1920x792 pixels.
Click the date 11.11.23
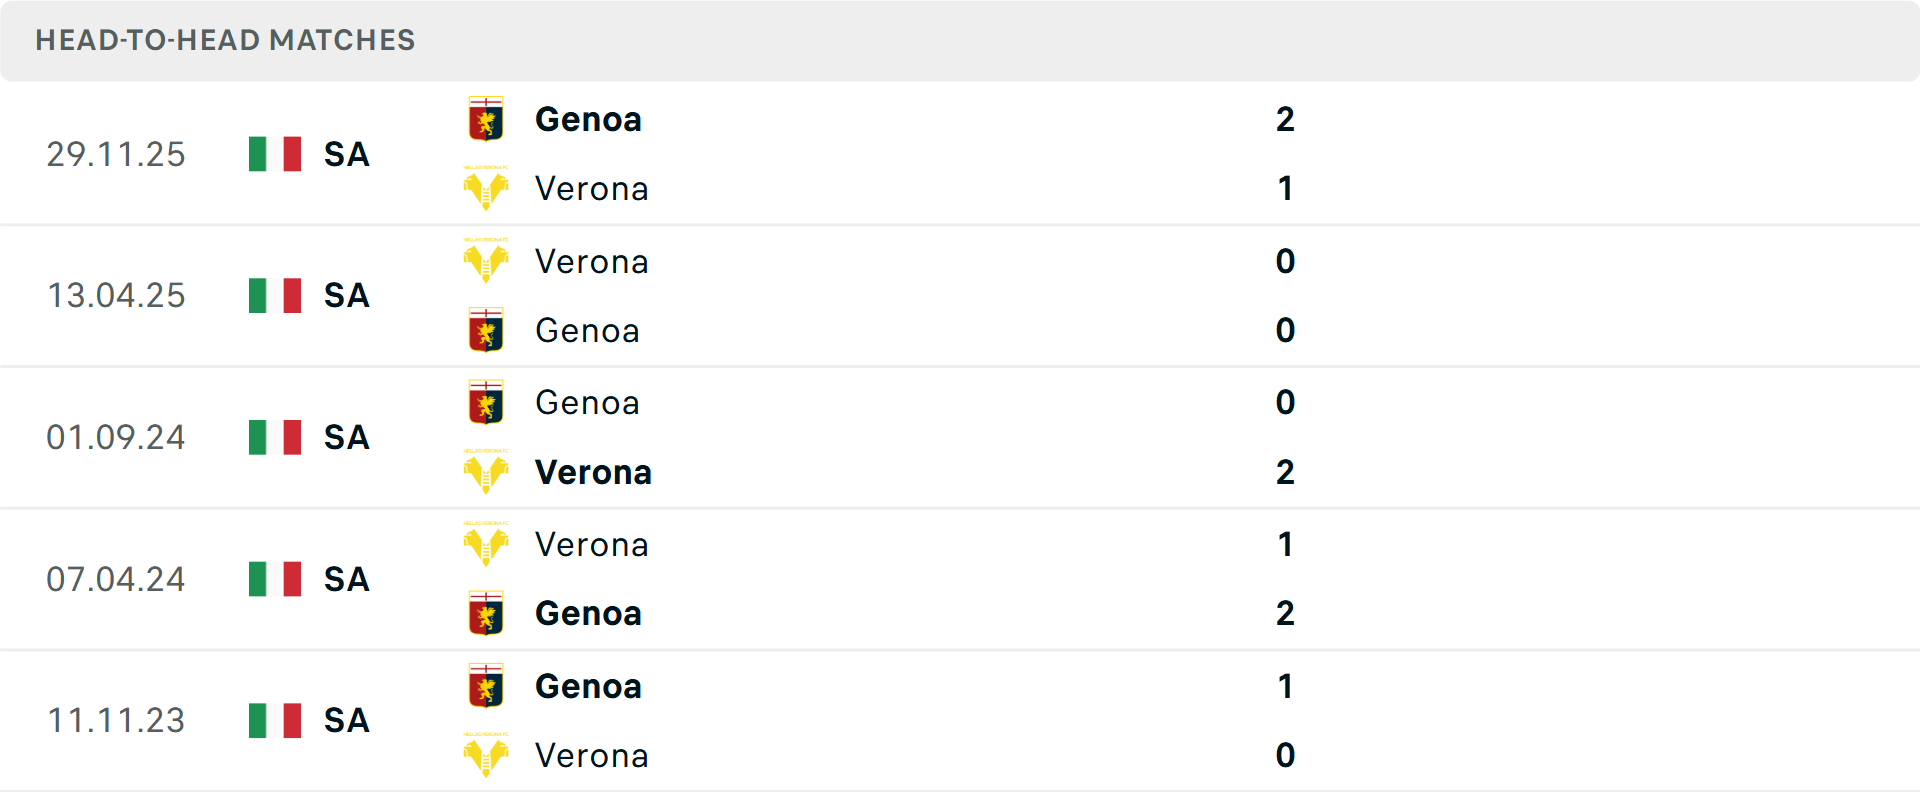click(x=116, y=720)
